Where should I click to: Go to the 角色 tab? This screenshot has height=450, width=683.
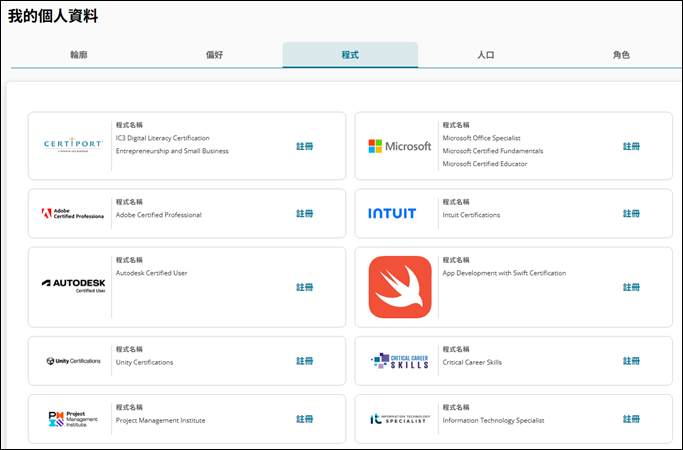[x=621, y=55]
